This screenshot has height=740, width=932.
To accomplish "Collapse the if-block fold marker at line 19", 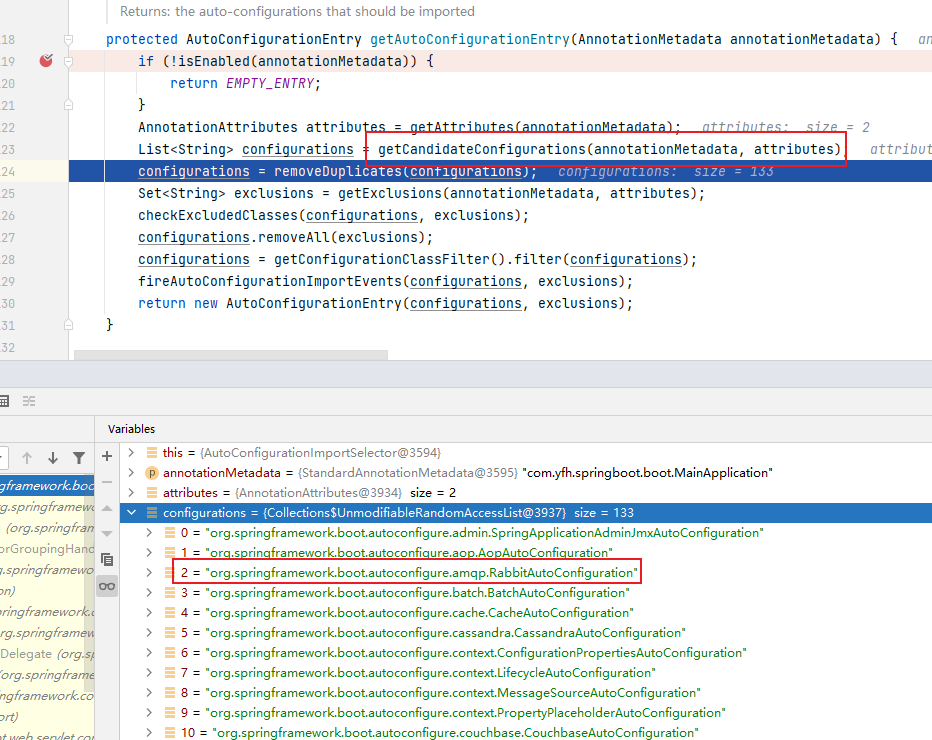I will tap(68, 61).
